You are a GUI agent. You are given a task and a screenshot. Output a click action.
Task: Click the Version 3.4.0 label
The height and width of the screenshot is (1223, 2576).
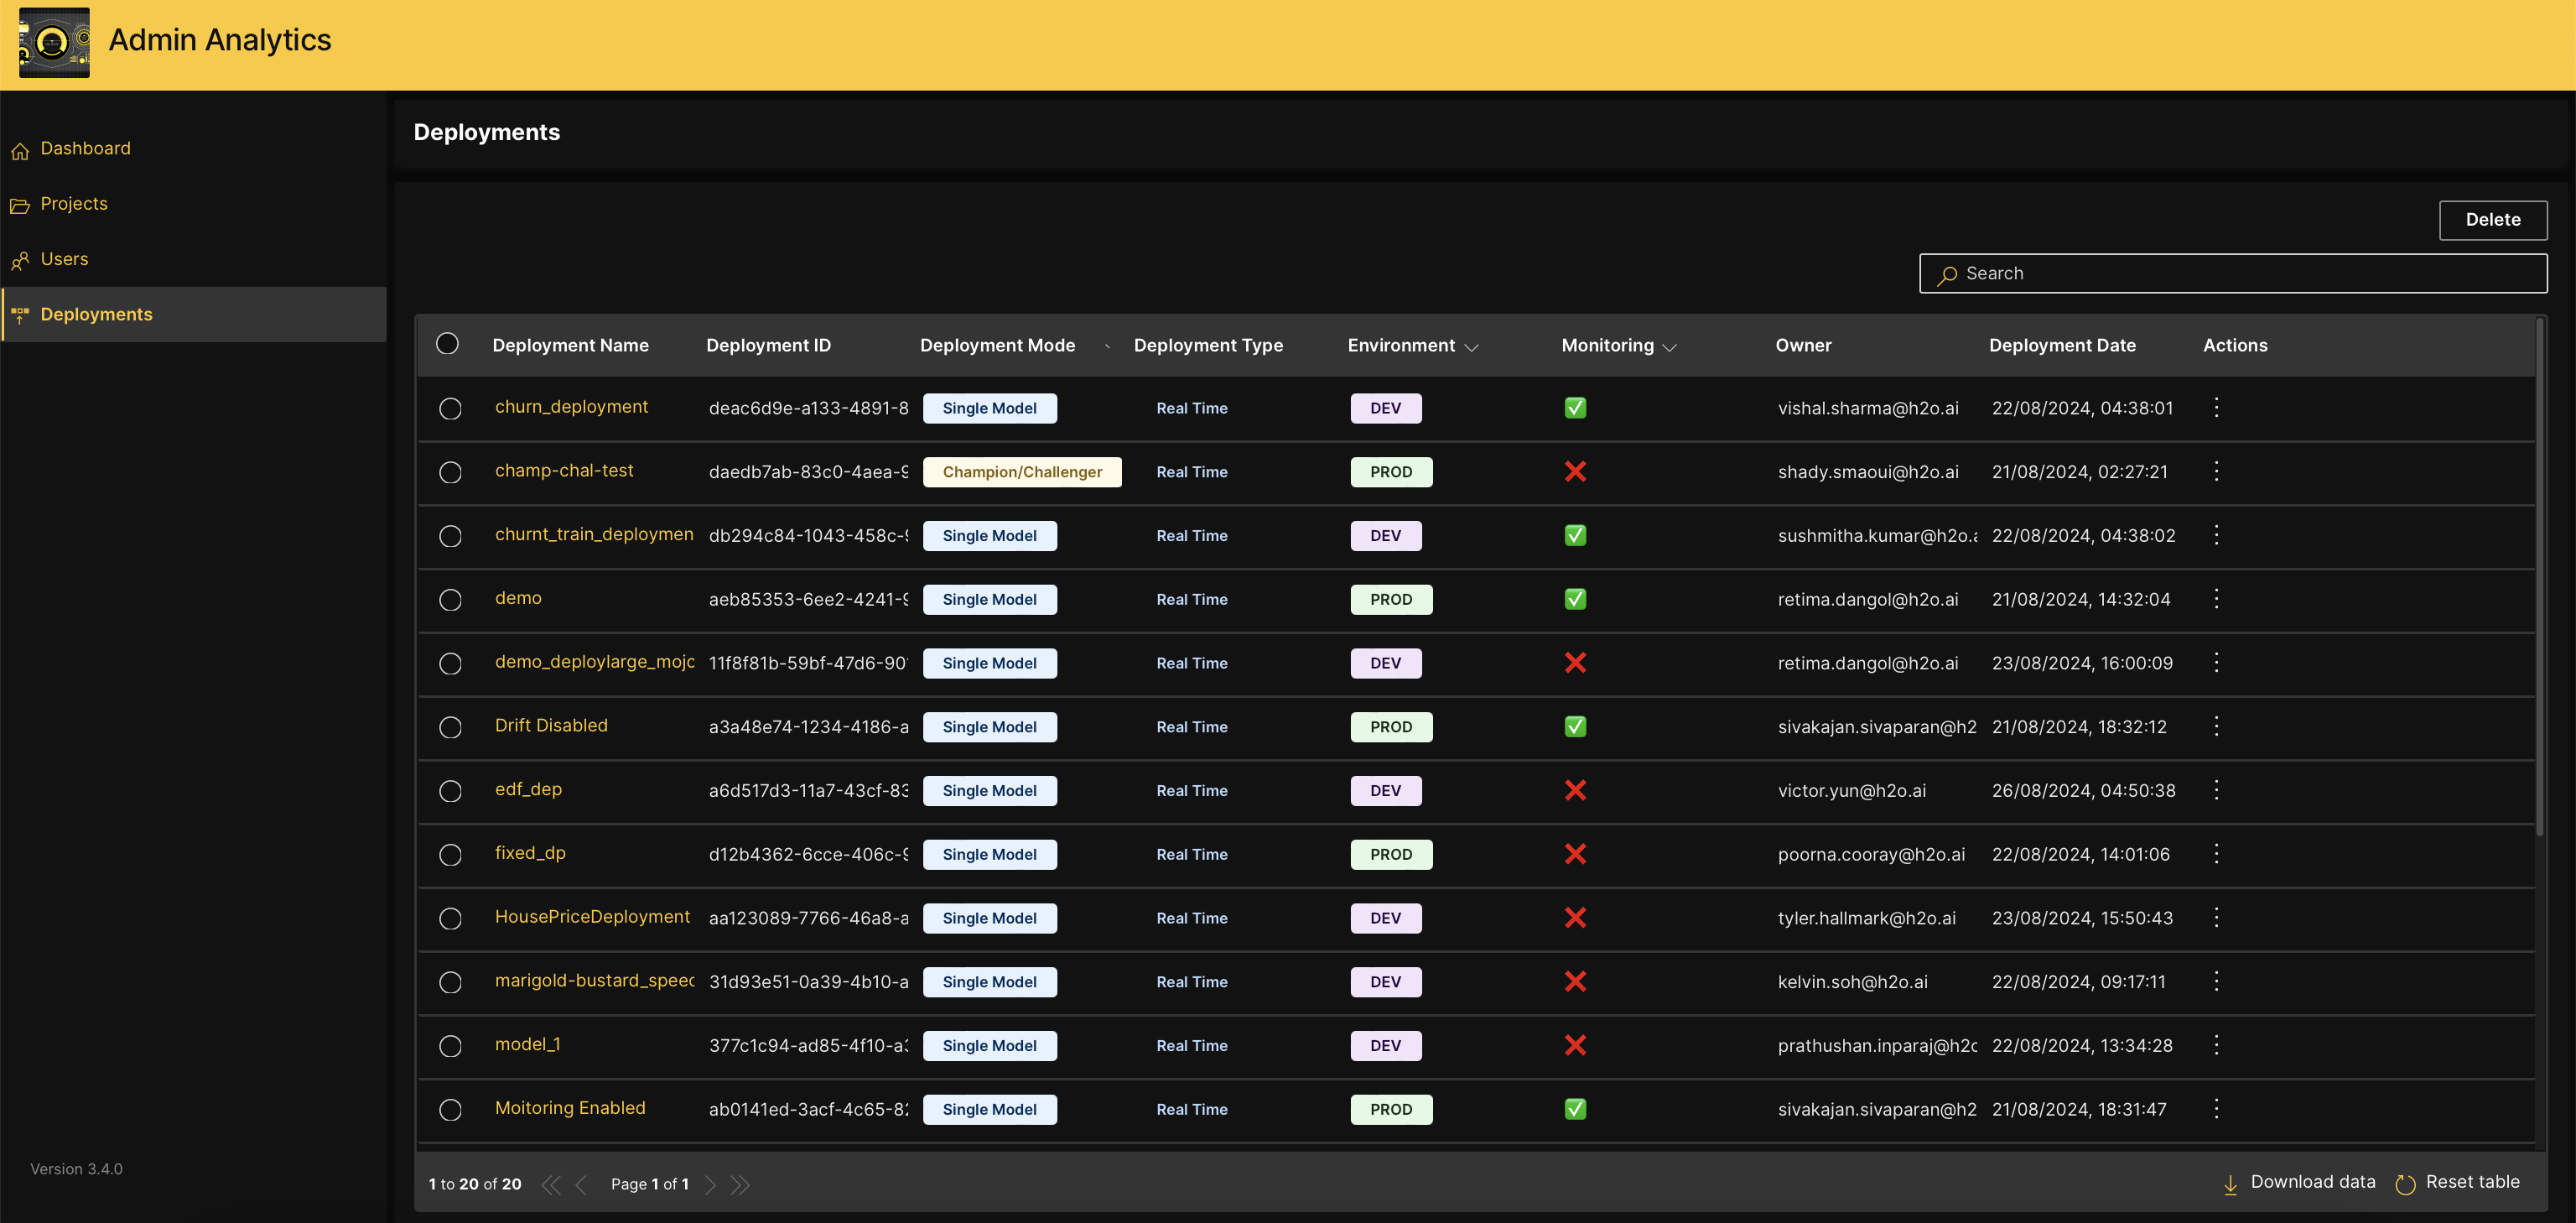[76, 1169]
